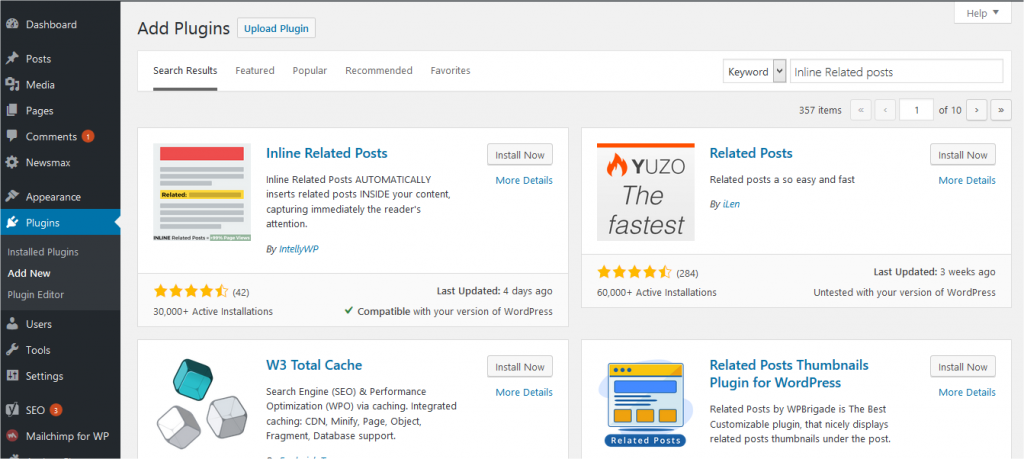Go to next page of results
Image resolution: width=1024 pixels, height=459 pixels.
[976, 110]
